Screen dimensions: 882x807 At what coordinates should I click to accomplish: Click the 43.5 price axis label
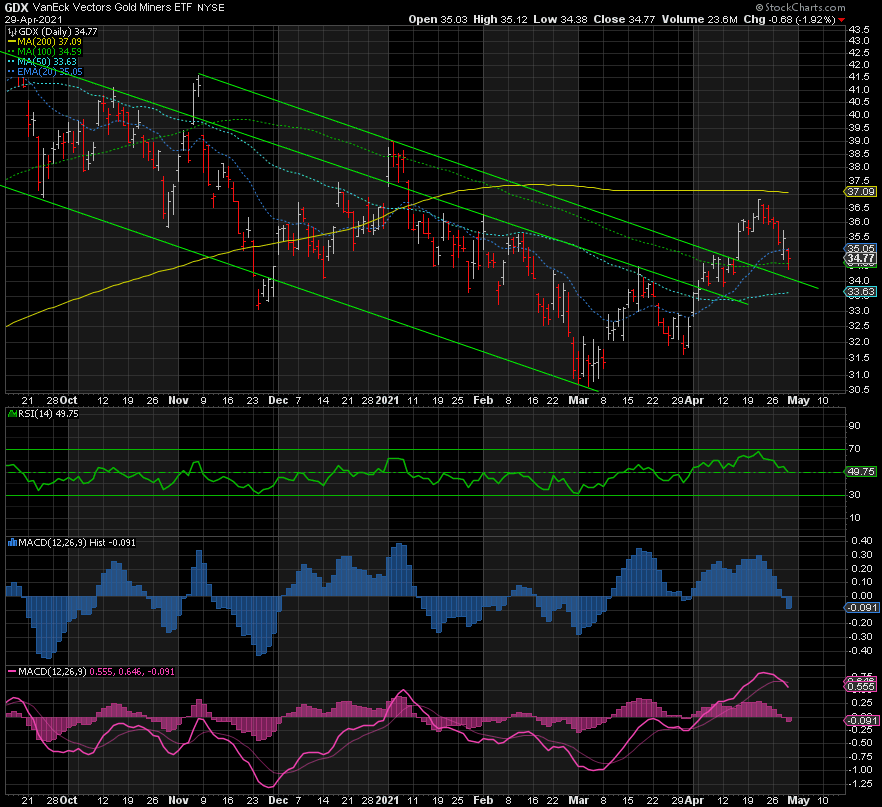858,29
